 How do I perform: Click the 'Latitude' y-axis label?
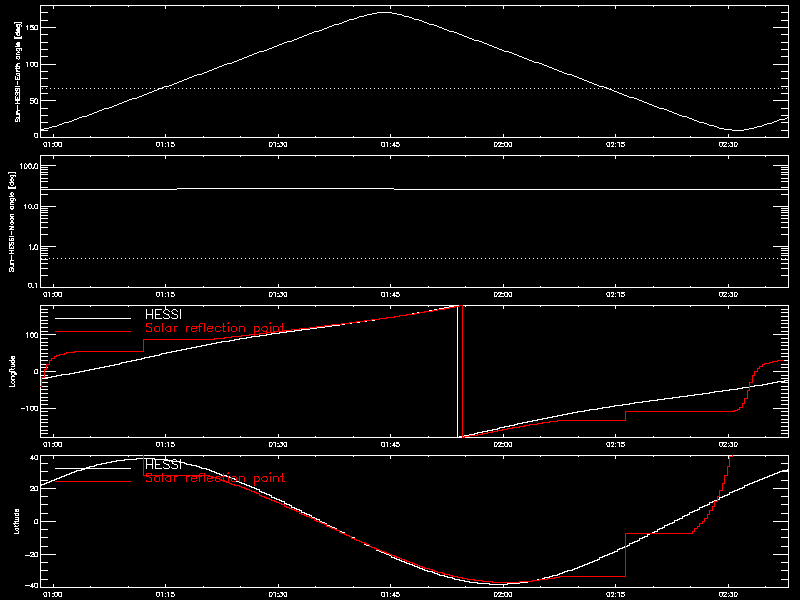click(x=16, y=521)
